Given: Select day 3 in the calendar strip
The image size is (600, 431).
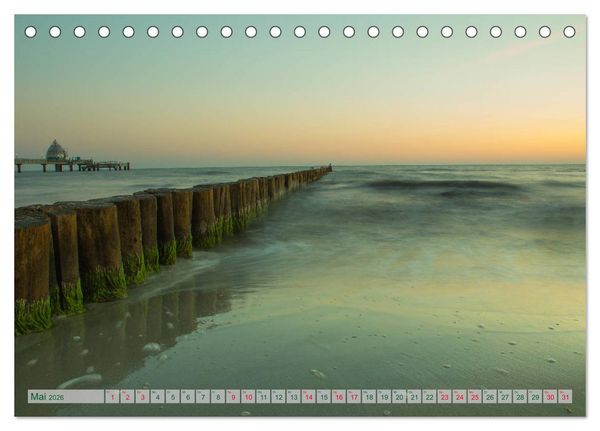Looking at the screenshot, I should (142, 397).
